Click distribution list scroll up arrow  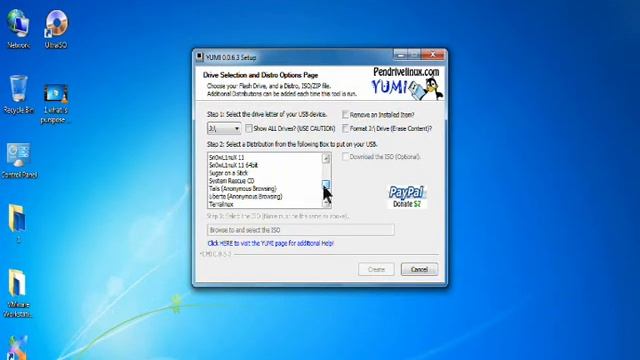(326, 158)
